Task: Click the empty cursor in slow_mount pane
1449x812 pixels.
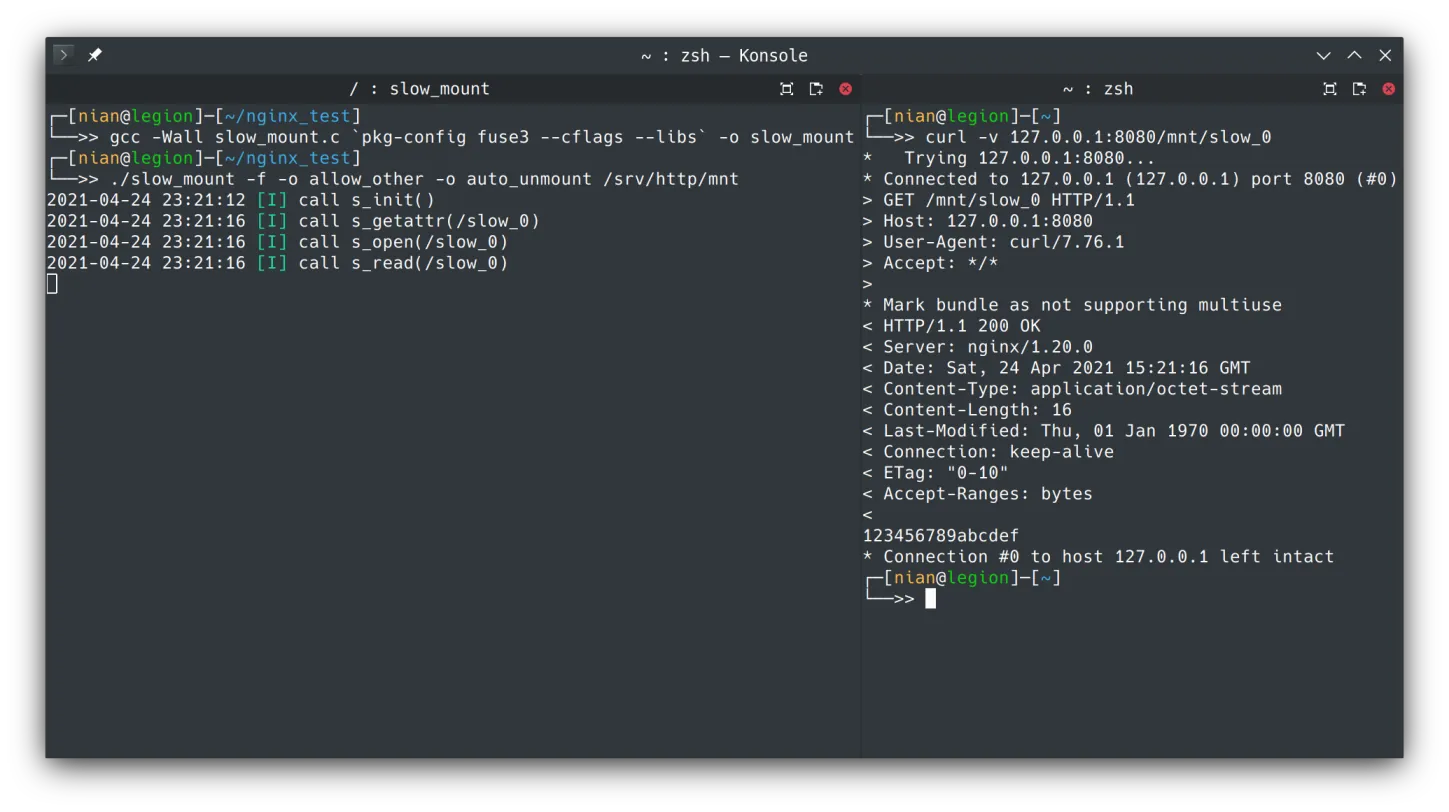Action: pyautogui.click(x=52, y=284)
